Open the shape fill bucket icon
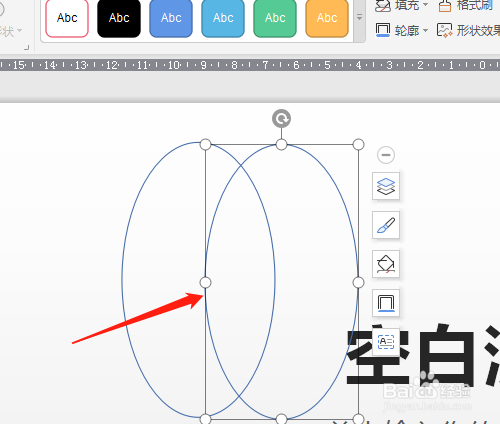This screenshot has width=500, height=424. tap(386, 264)
